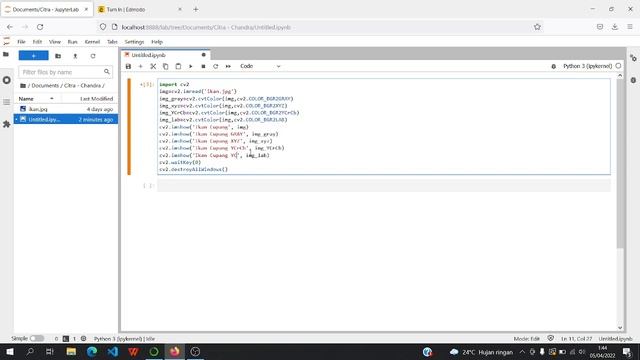The height and width of the screenshot is (360, 640).
Task: Open the browser downloads panel
Action: (x=615, y=27)
